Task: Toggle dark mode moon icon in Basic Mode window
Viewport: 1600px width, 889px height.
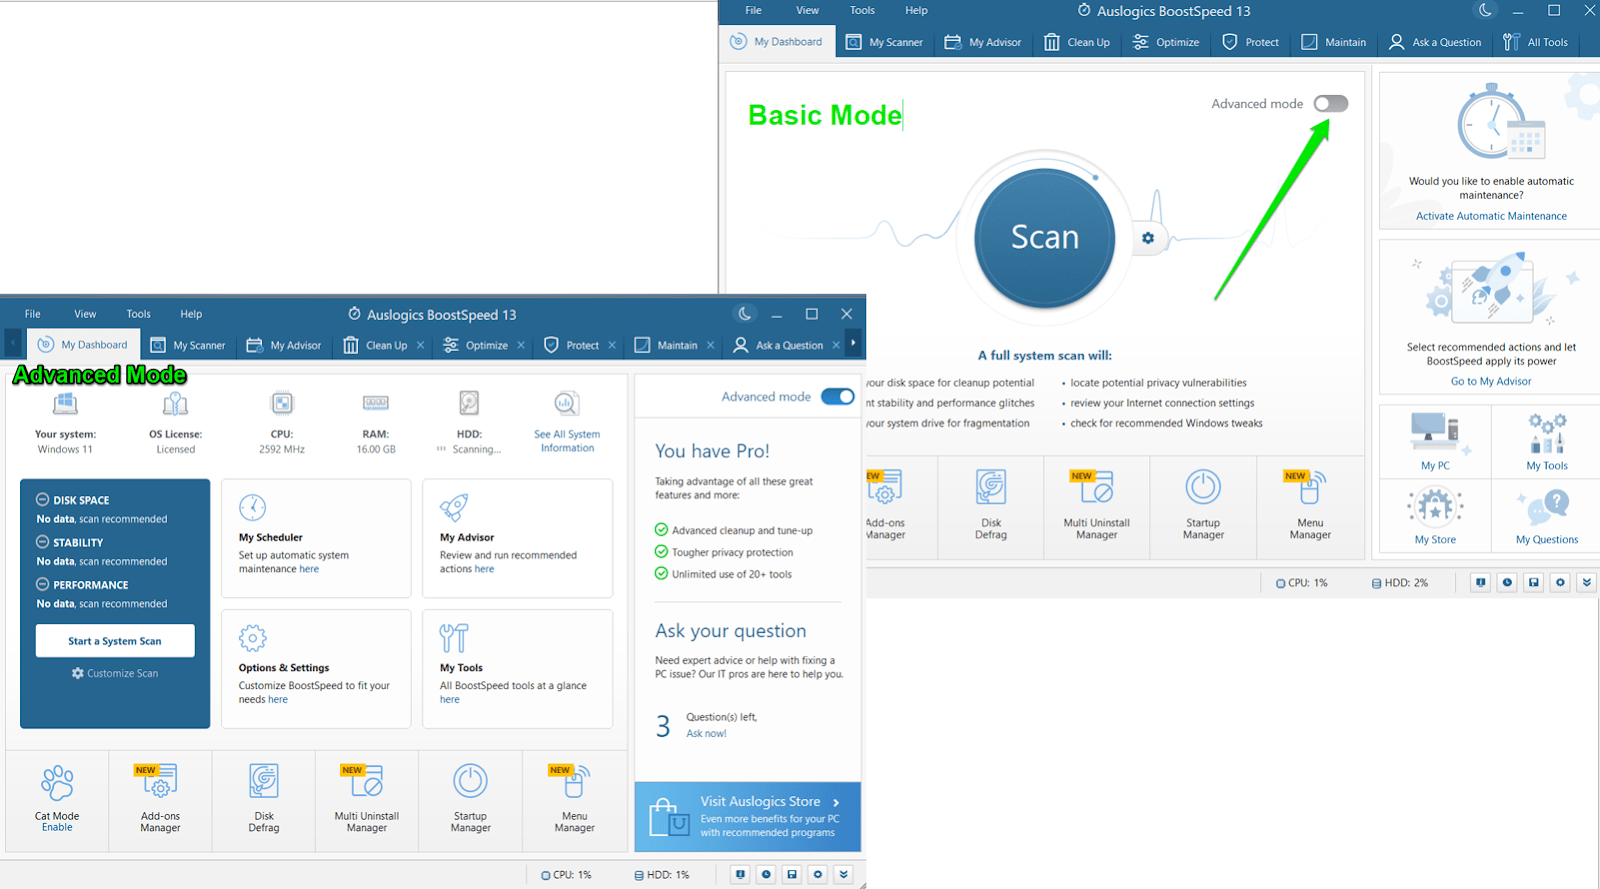Action: [x=1486, y=10]
